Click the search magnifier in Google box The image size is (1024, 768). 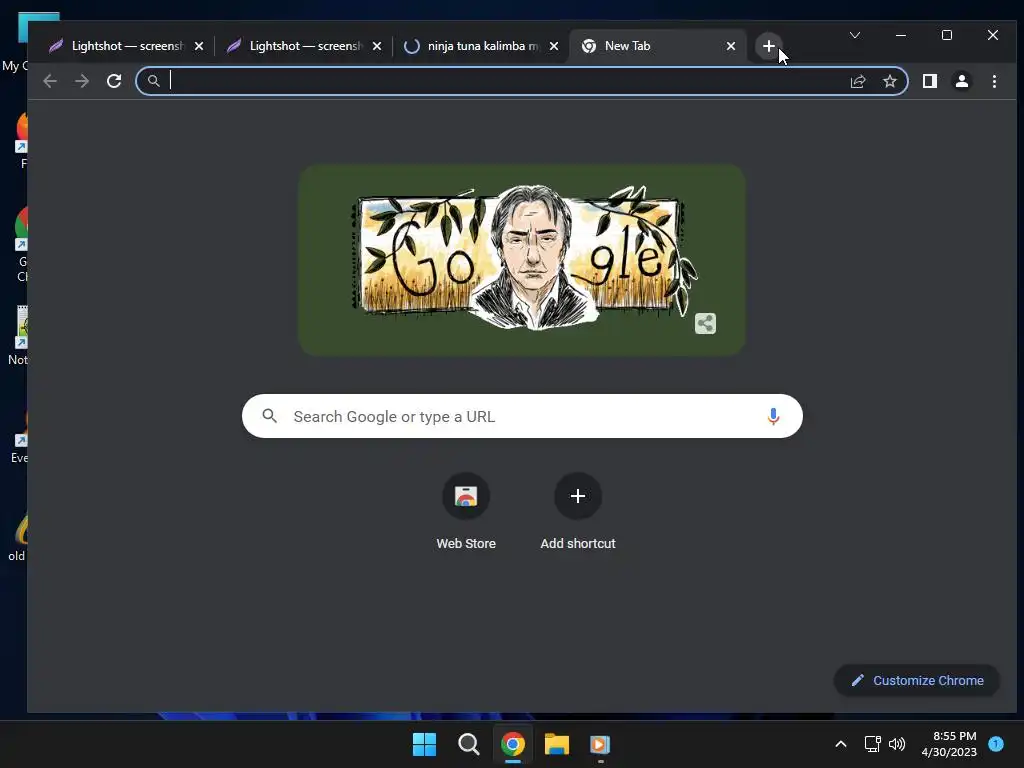pyautogui.click(x=270, y=415)
